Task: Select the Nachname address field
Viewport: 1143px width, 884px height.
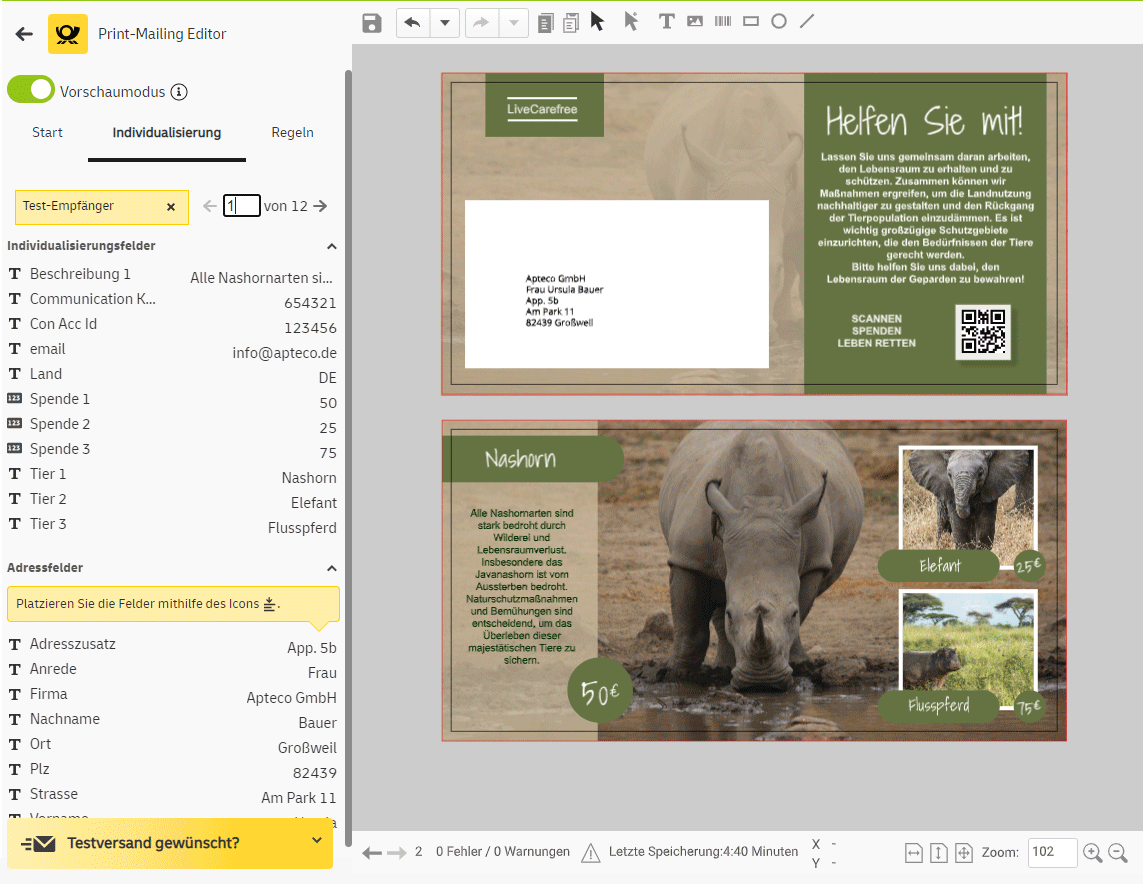Action: click(x=172, y=720)
